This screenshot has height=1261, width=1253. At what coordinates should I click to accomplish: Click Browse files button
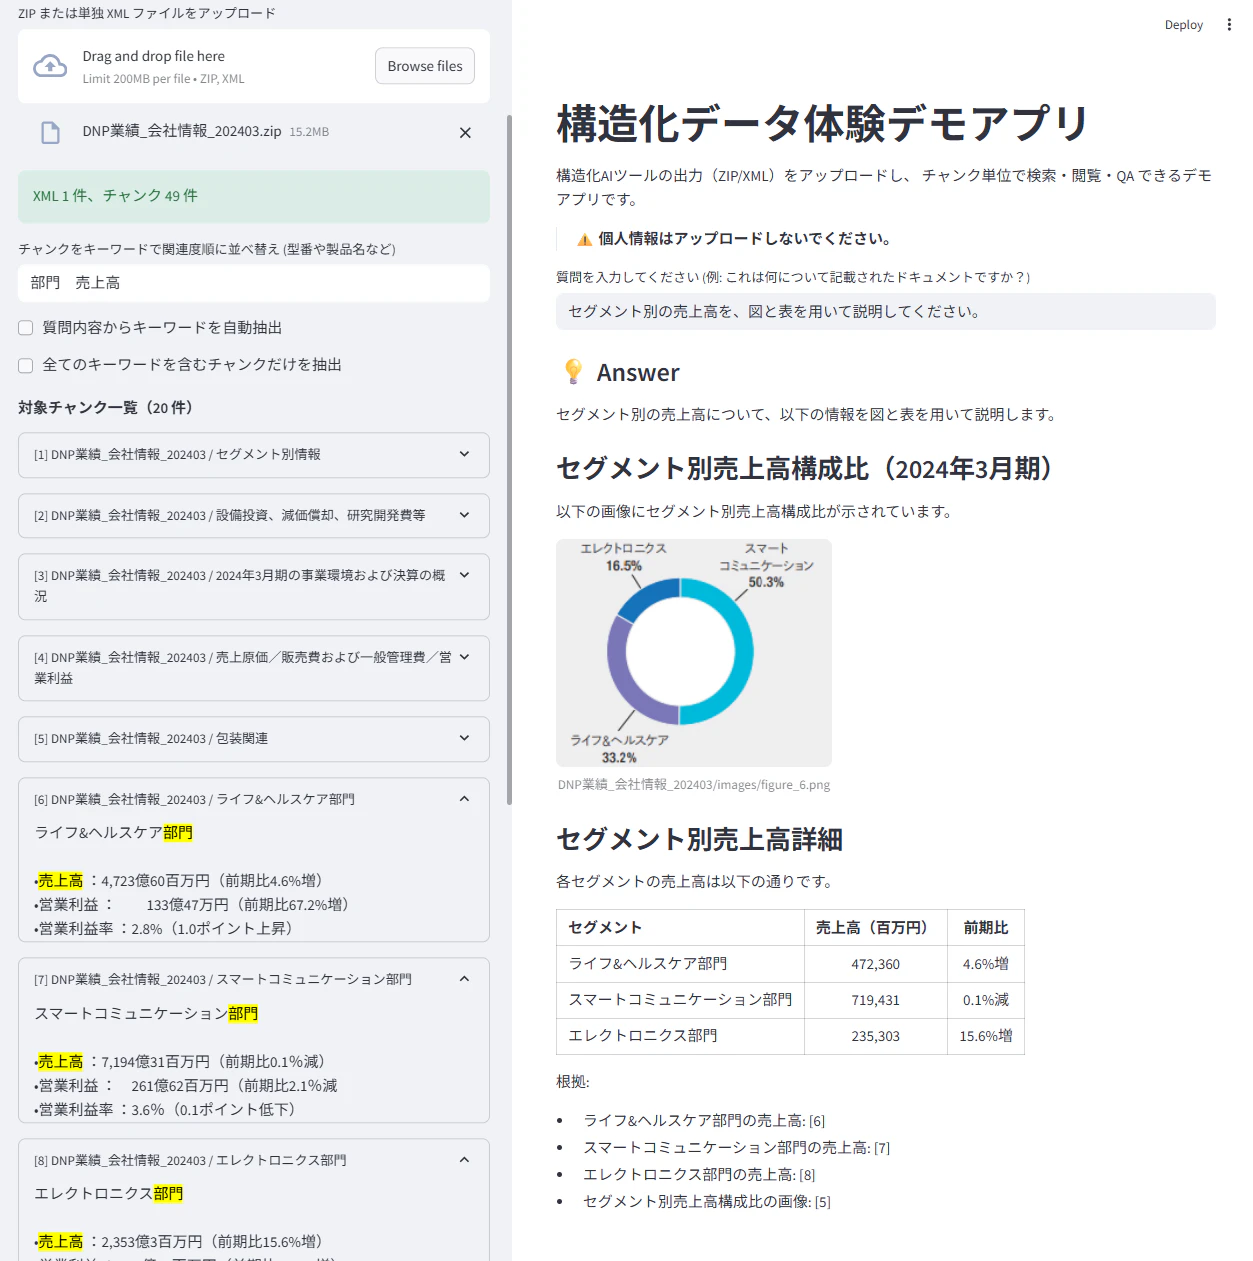(425, 66)
